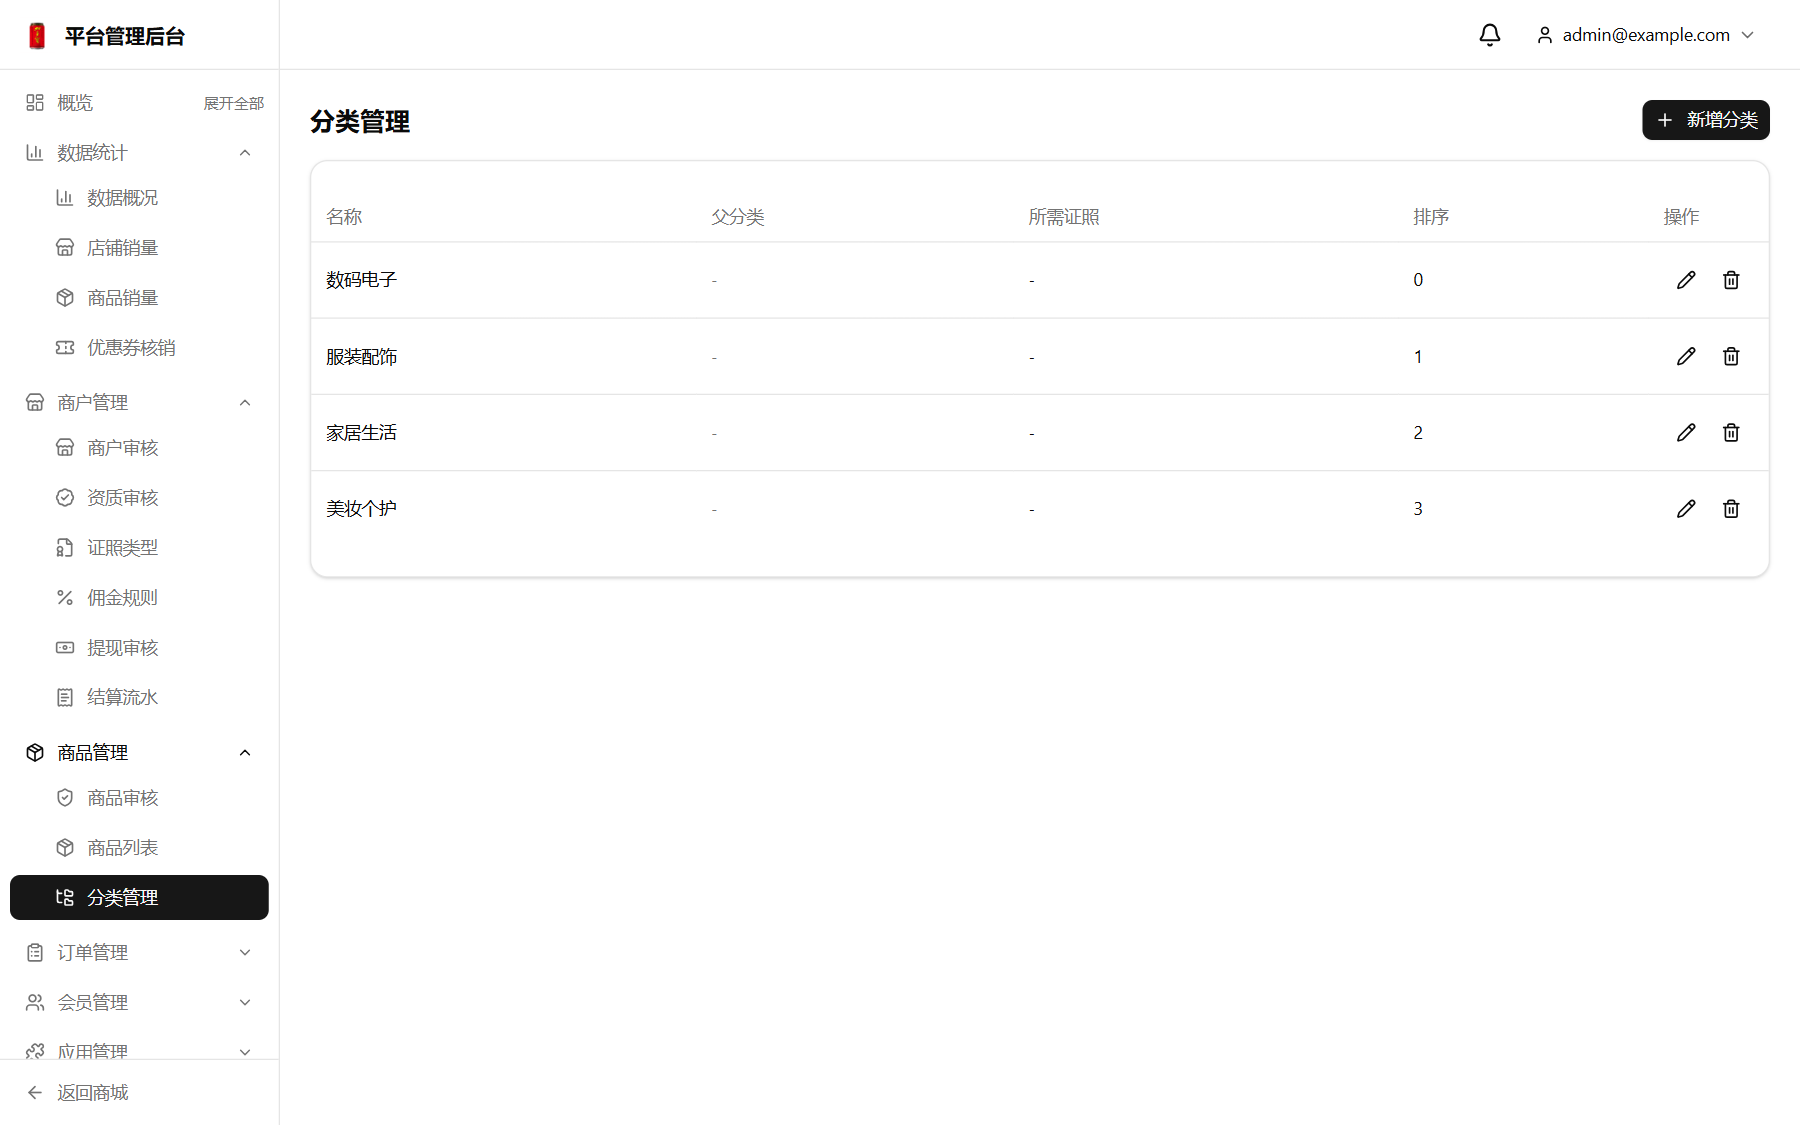This screenshot has height=1125, width=1800.
Task: Edit the 数码电子 category with pencil icon
Action: click(1686, 280)
